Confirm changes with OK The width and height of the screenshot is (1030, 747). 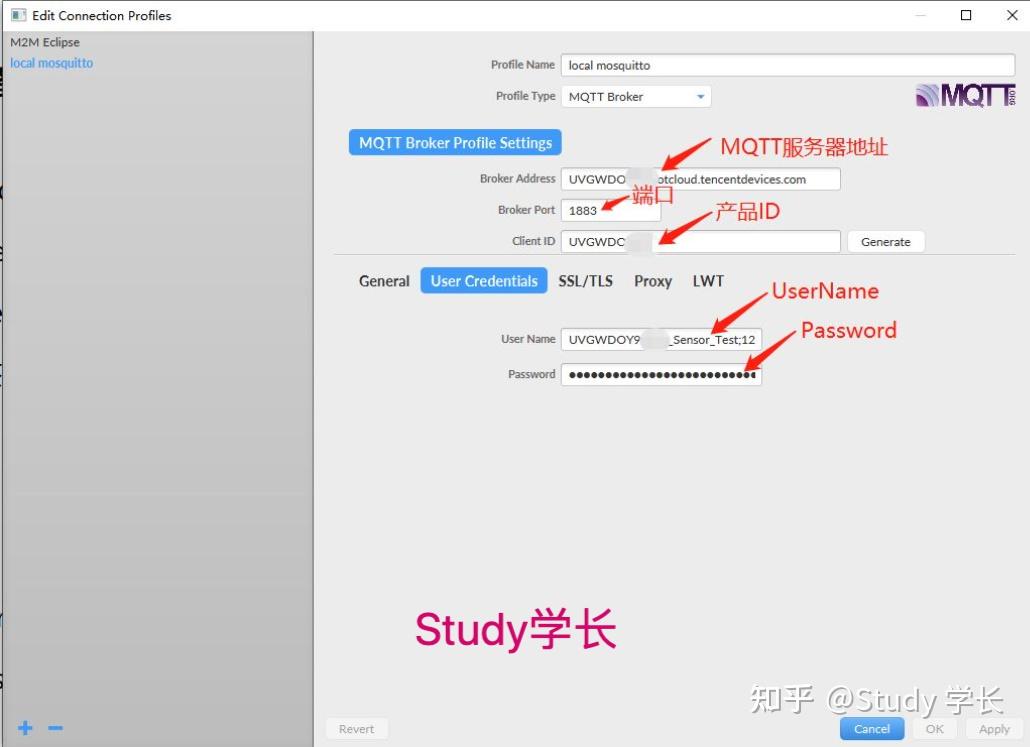pos(937,729)
